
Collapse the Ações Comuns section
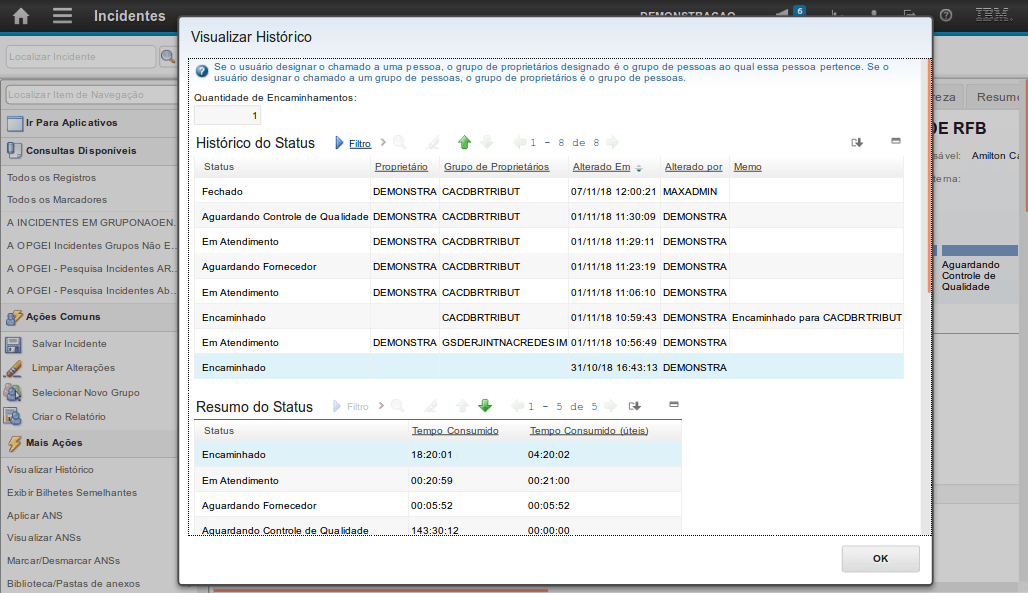pyautogui.click(x=89, y=317)
